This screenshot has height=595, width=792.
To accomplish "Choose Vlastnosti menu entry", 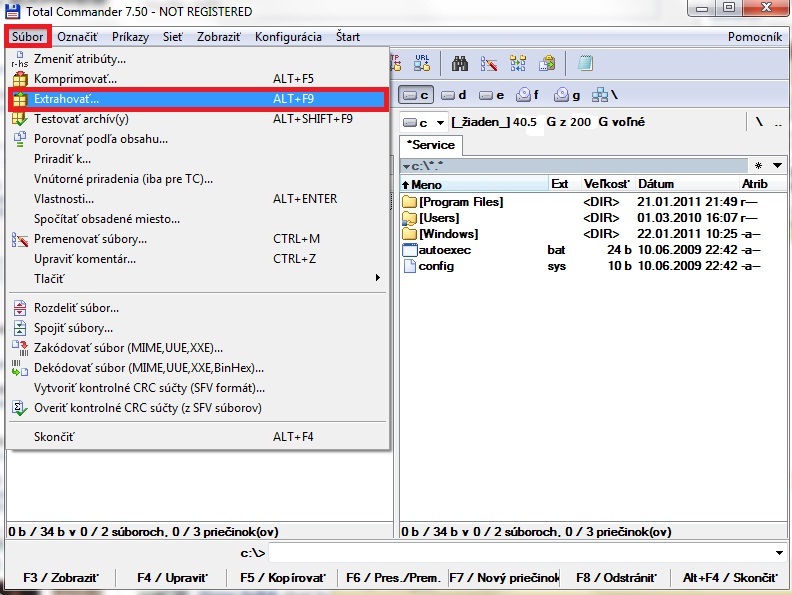I will 197,199.
